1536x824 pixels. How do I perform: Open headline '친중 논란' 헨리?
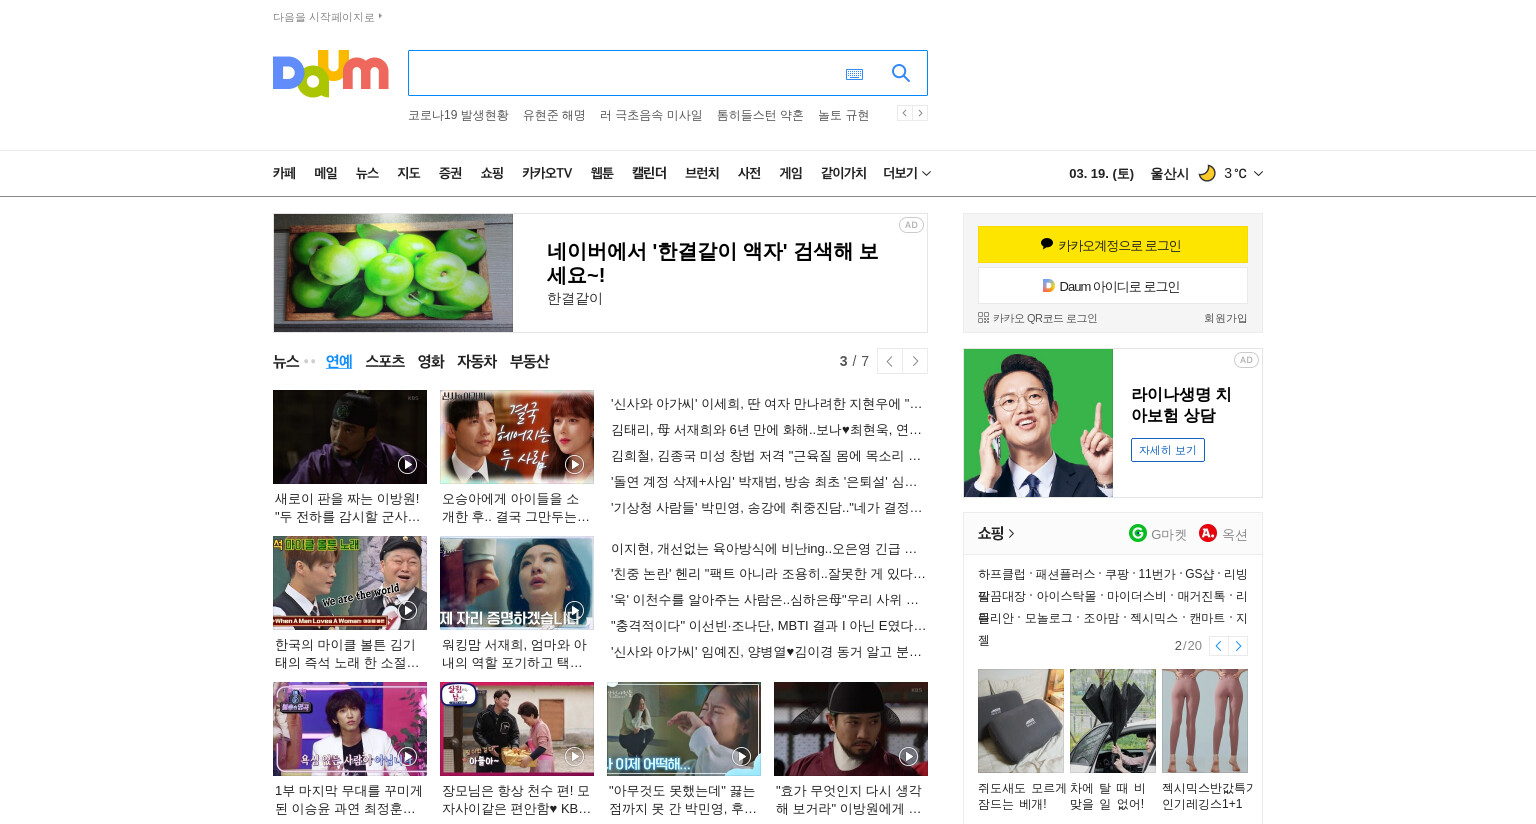[768, 574]
